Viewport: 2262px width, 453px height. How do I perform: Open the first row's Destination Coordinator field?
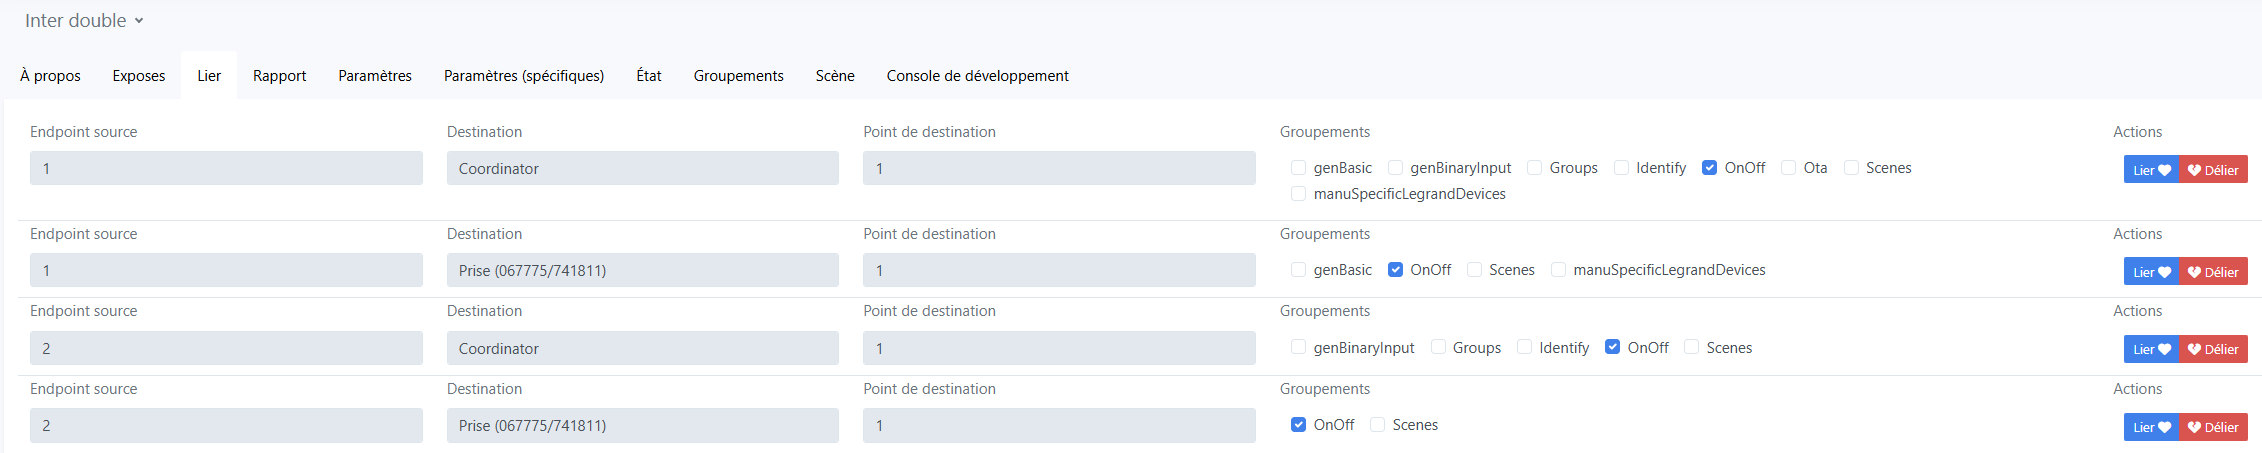click(642, 168)
